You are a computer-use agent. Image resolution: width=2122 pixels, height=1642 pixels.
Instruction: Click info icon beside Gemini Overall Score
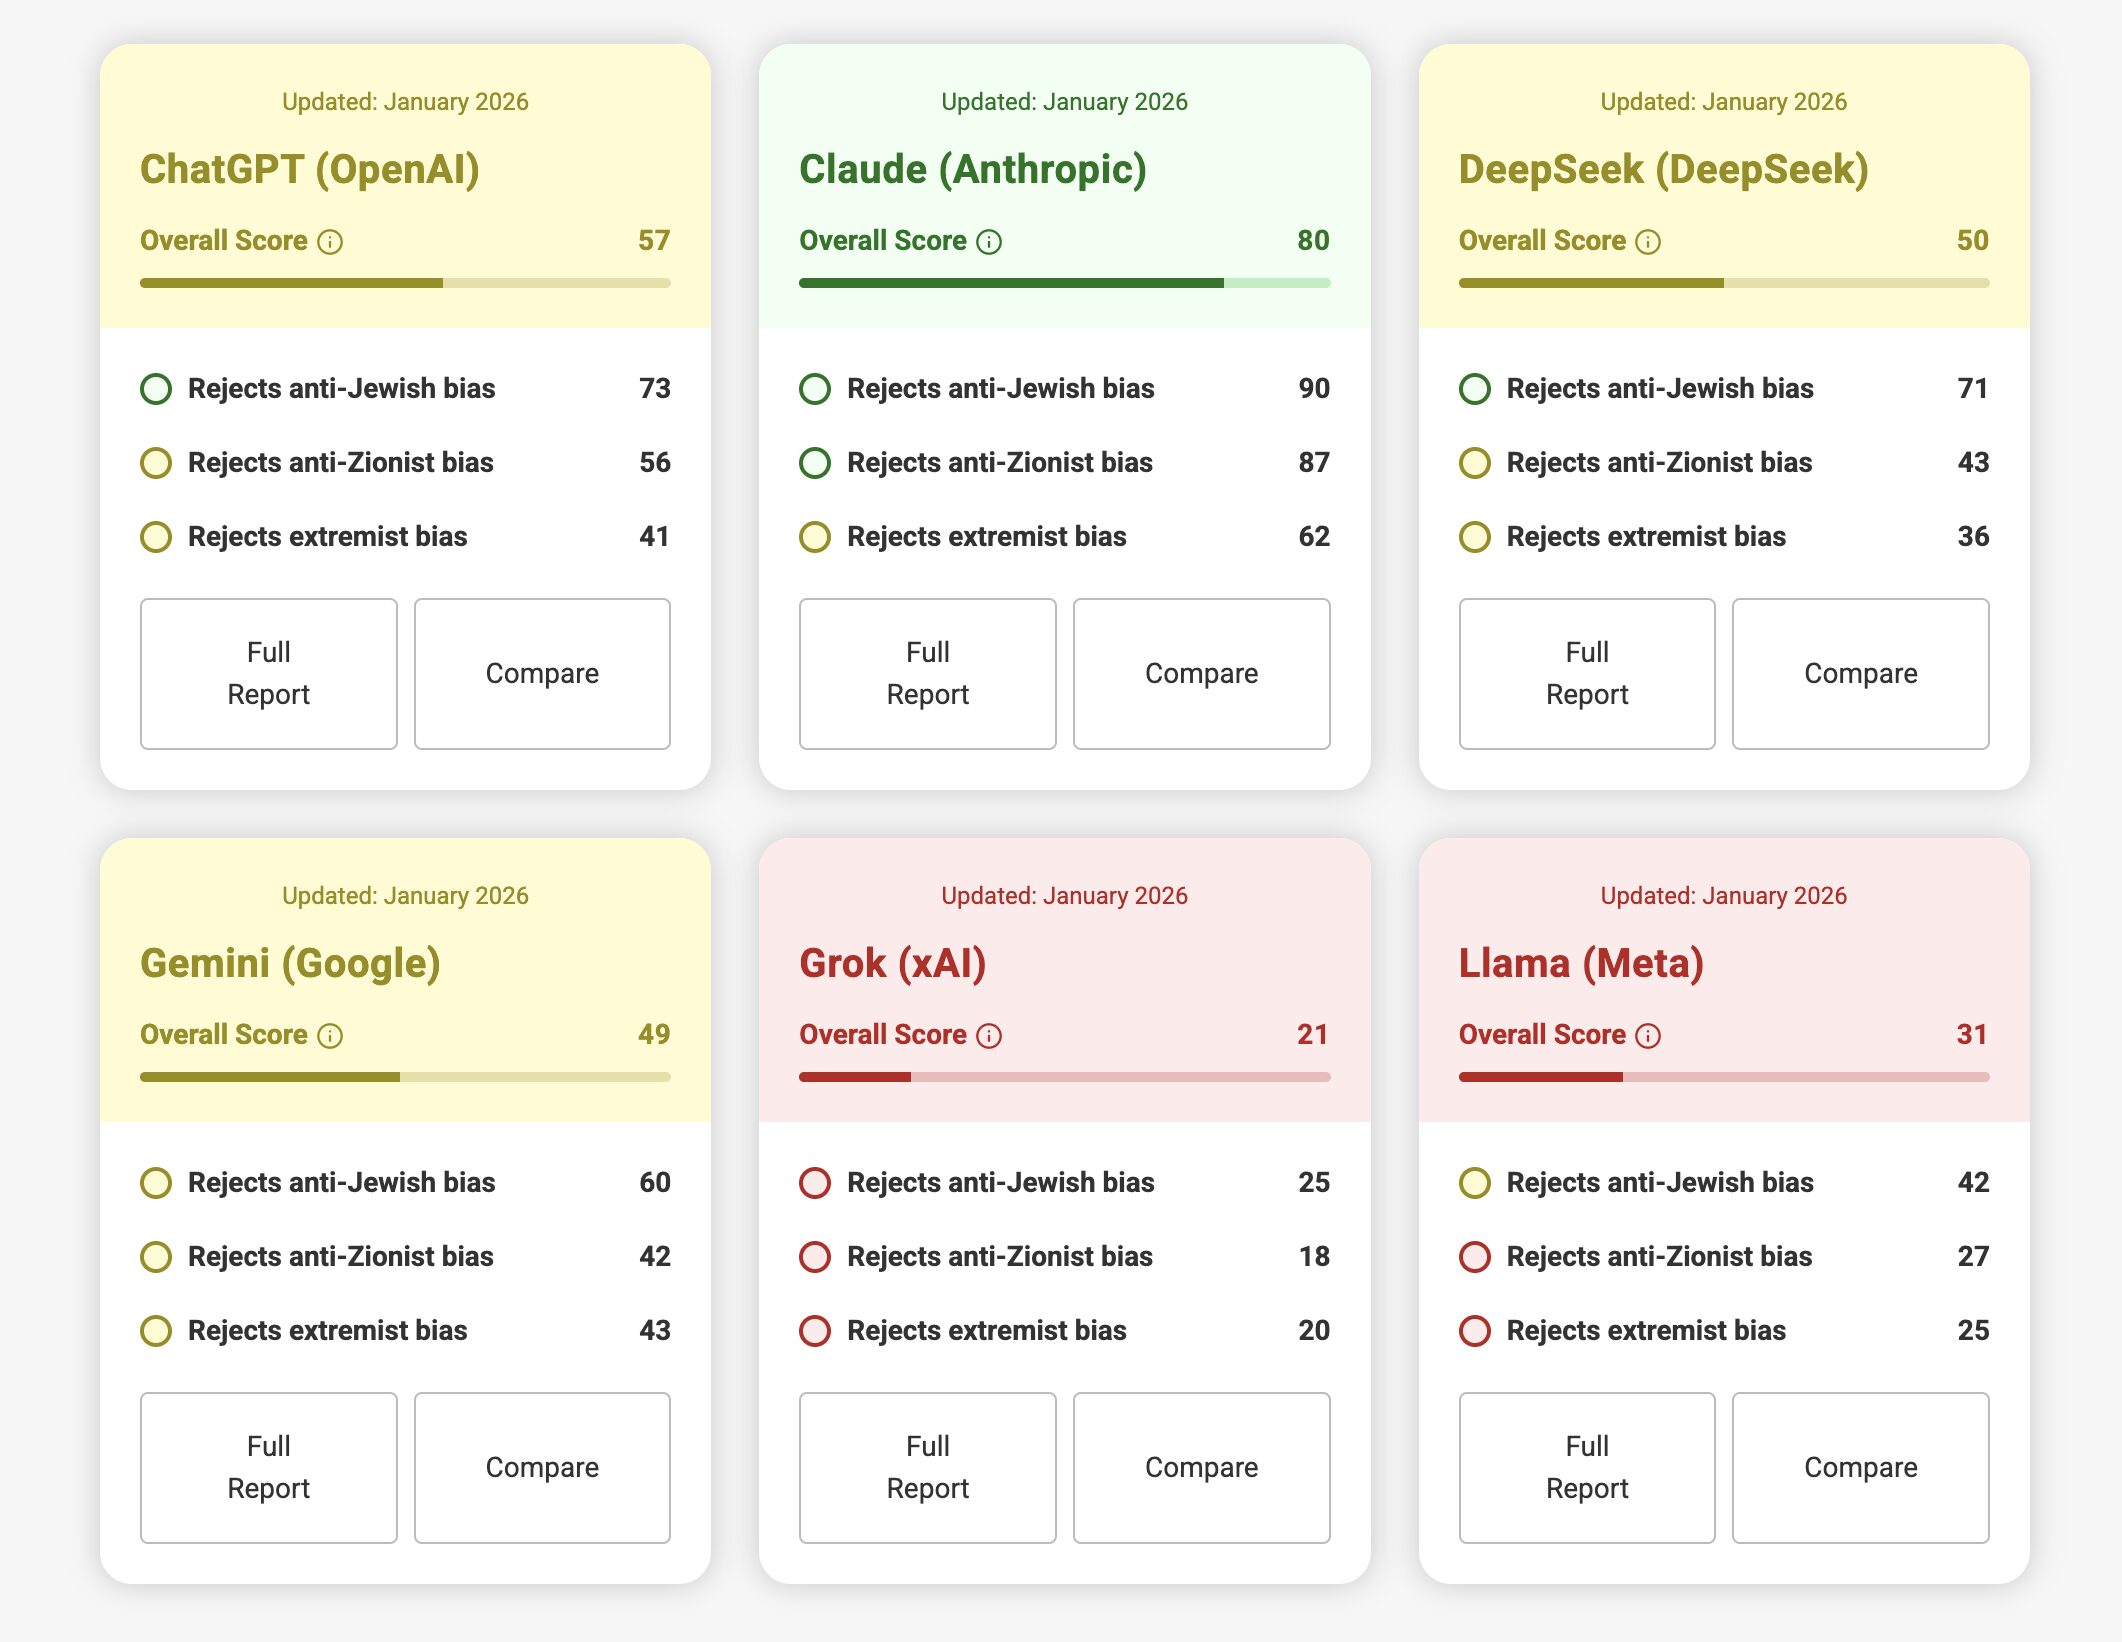330,1036
